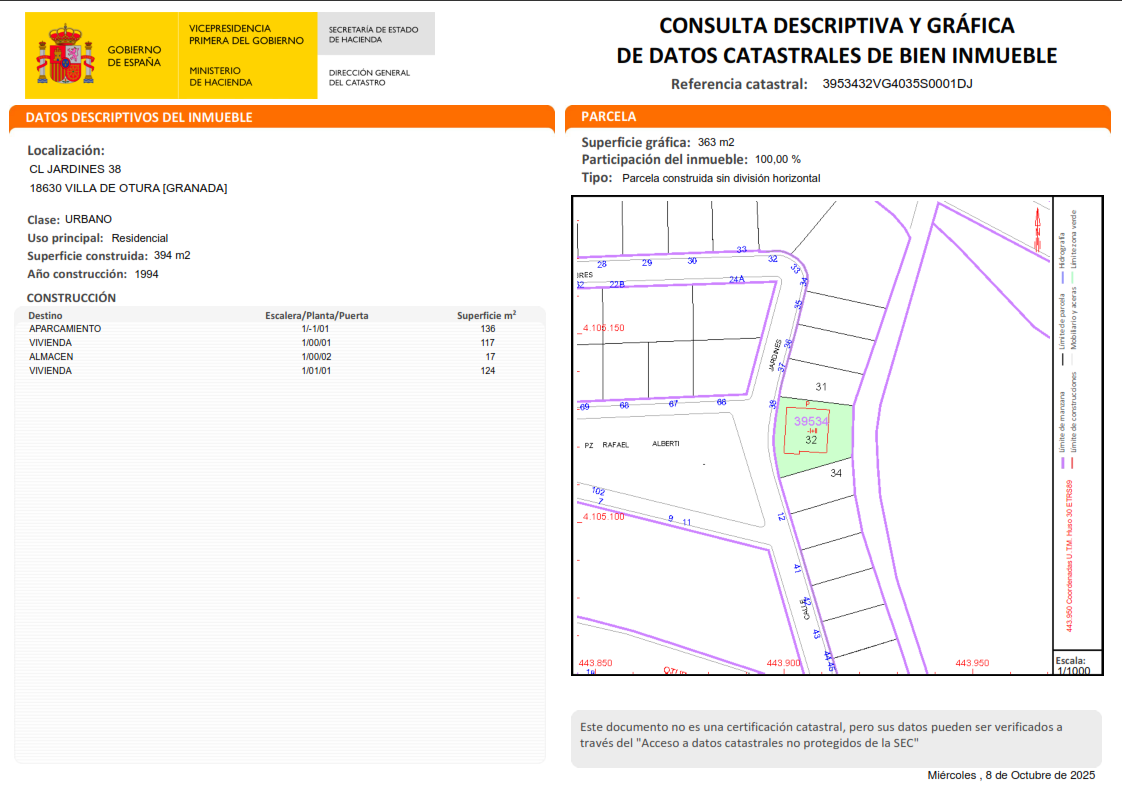Click the 'Superficie m²' column header

[x=486, y=316]
